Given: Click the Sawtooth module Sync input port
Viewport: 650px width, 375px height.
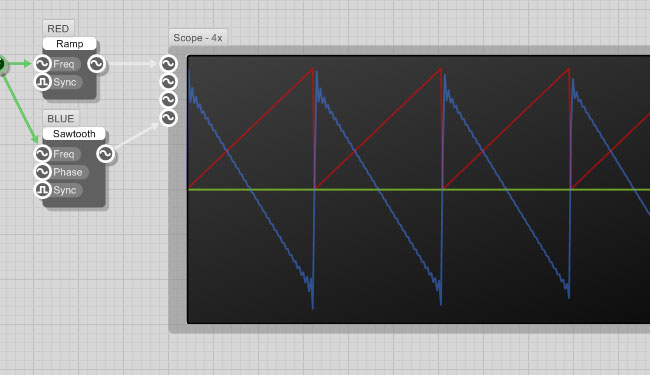Looking at the screenshot, I should pyautogui.click(x=42, y=190).
